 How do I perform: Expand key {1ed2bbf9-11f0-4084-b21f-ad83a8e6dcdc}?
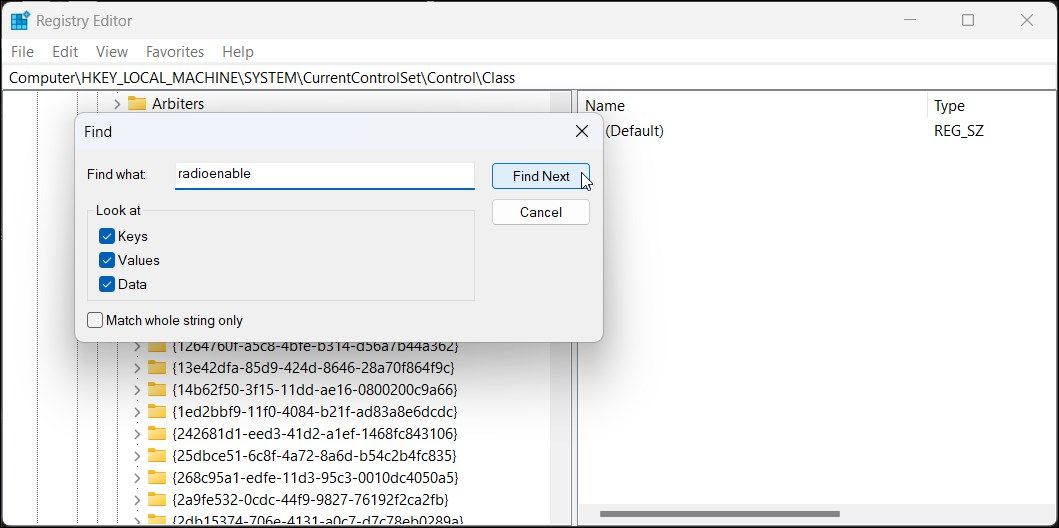pyautogui.click(x=137, y=411)
